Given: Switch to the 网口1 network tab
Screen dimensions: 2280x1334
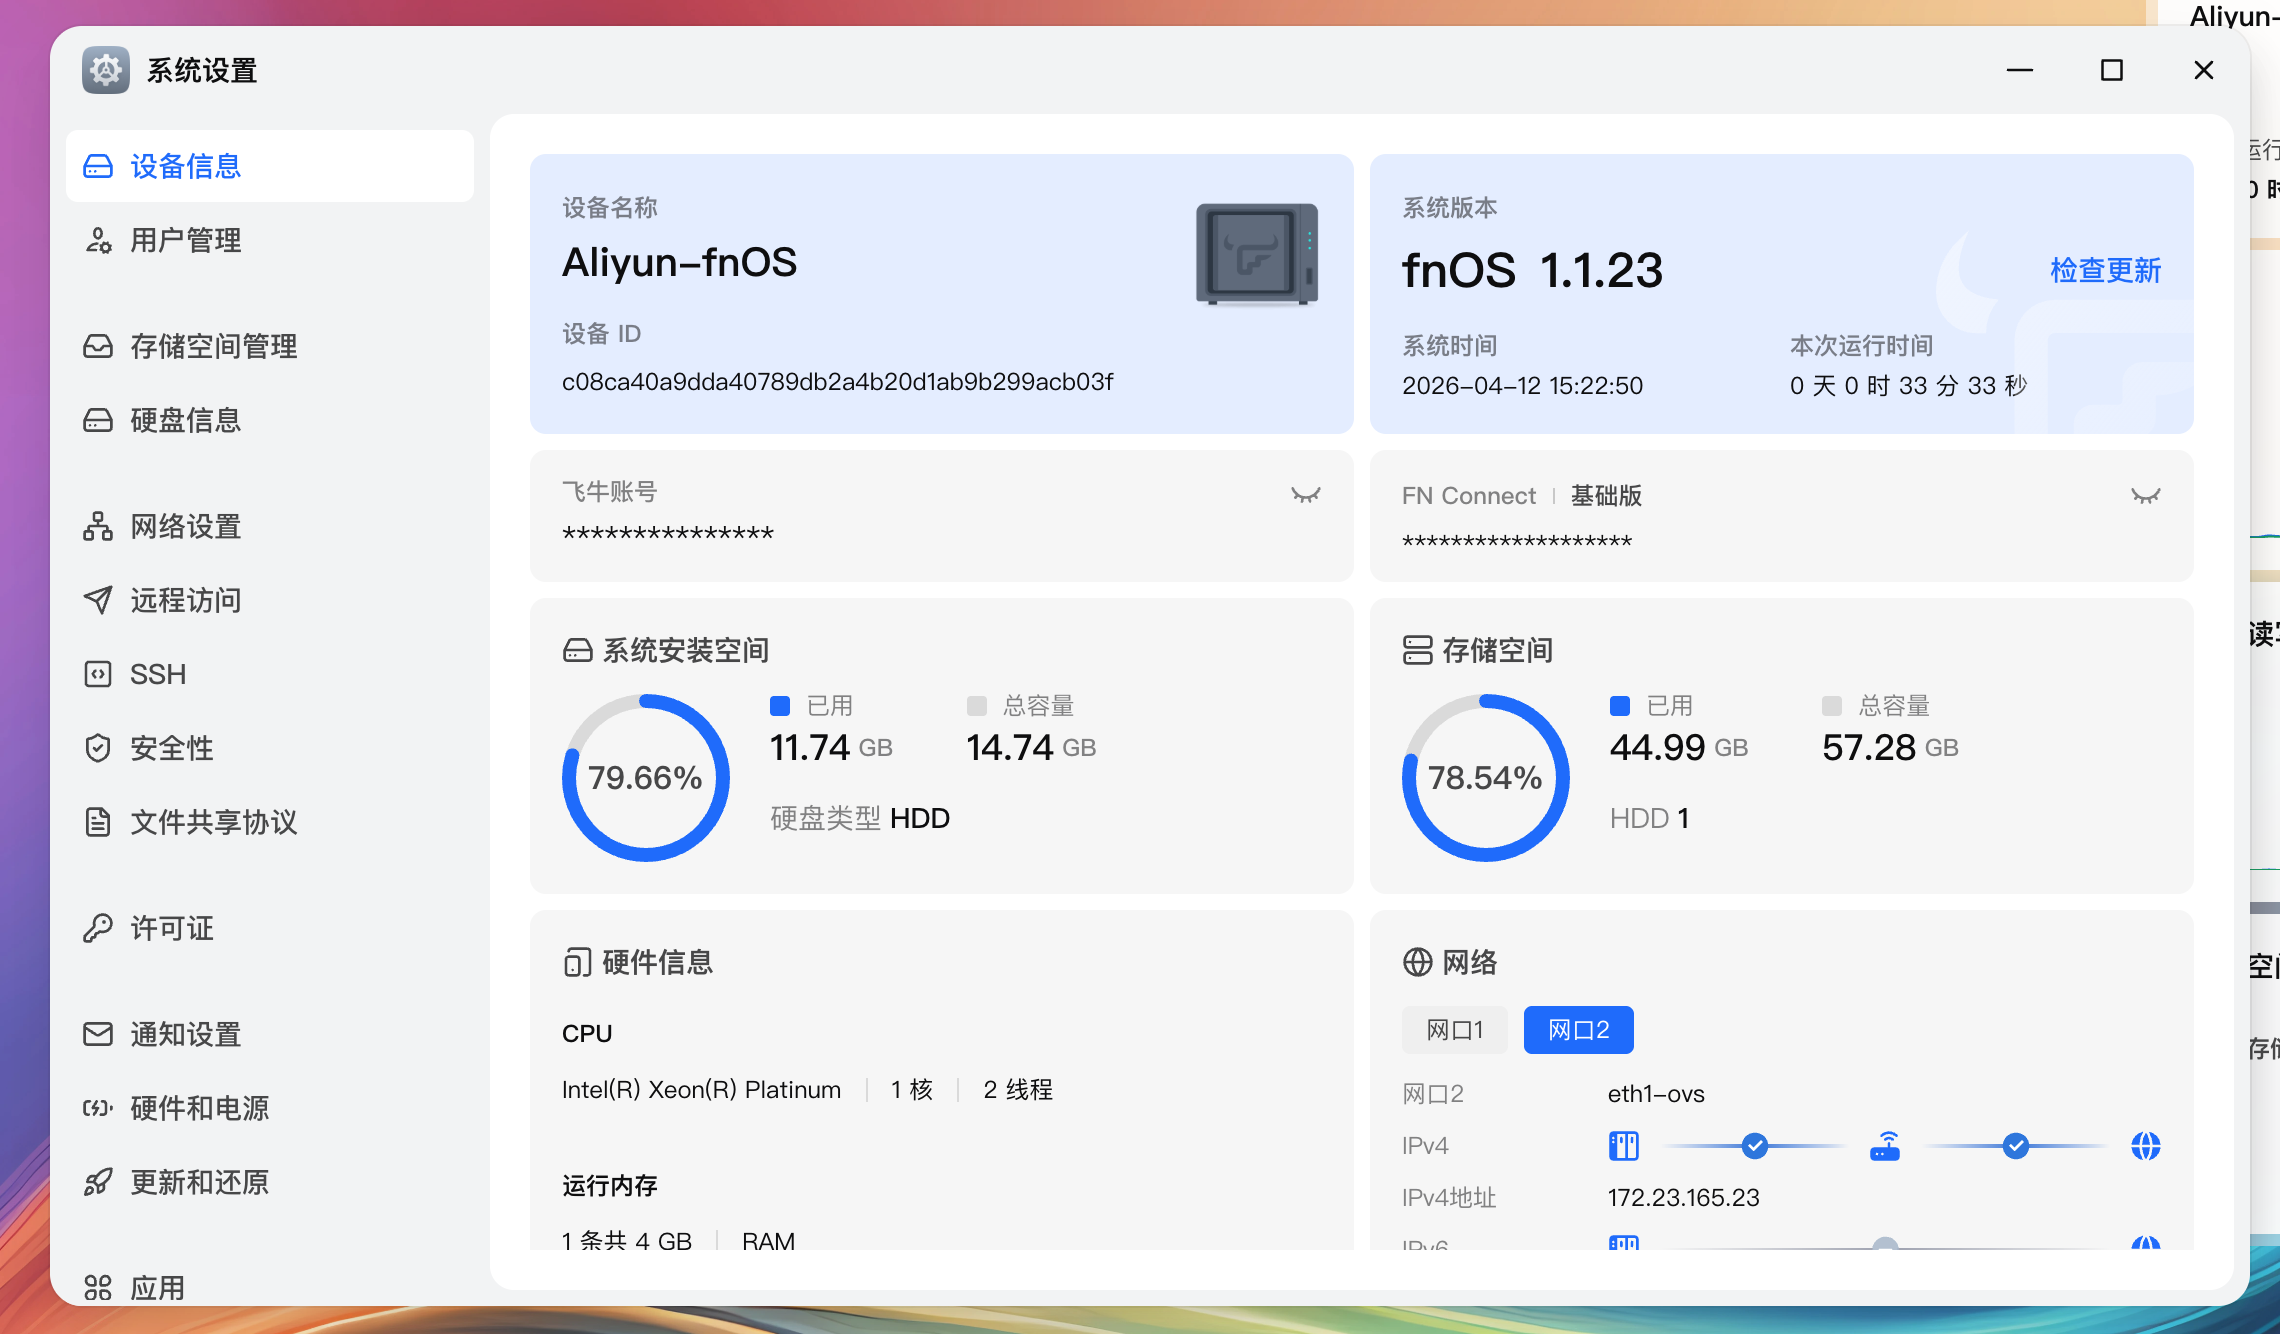Looking at the screenshot, I should tap(1454, 1030).
